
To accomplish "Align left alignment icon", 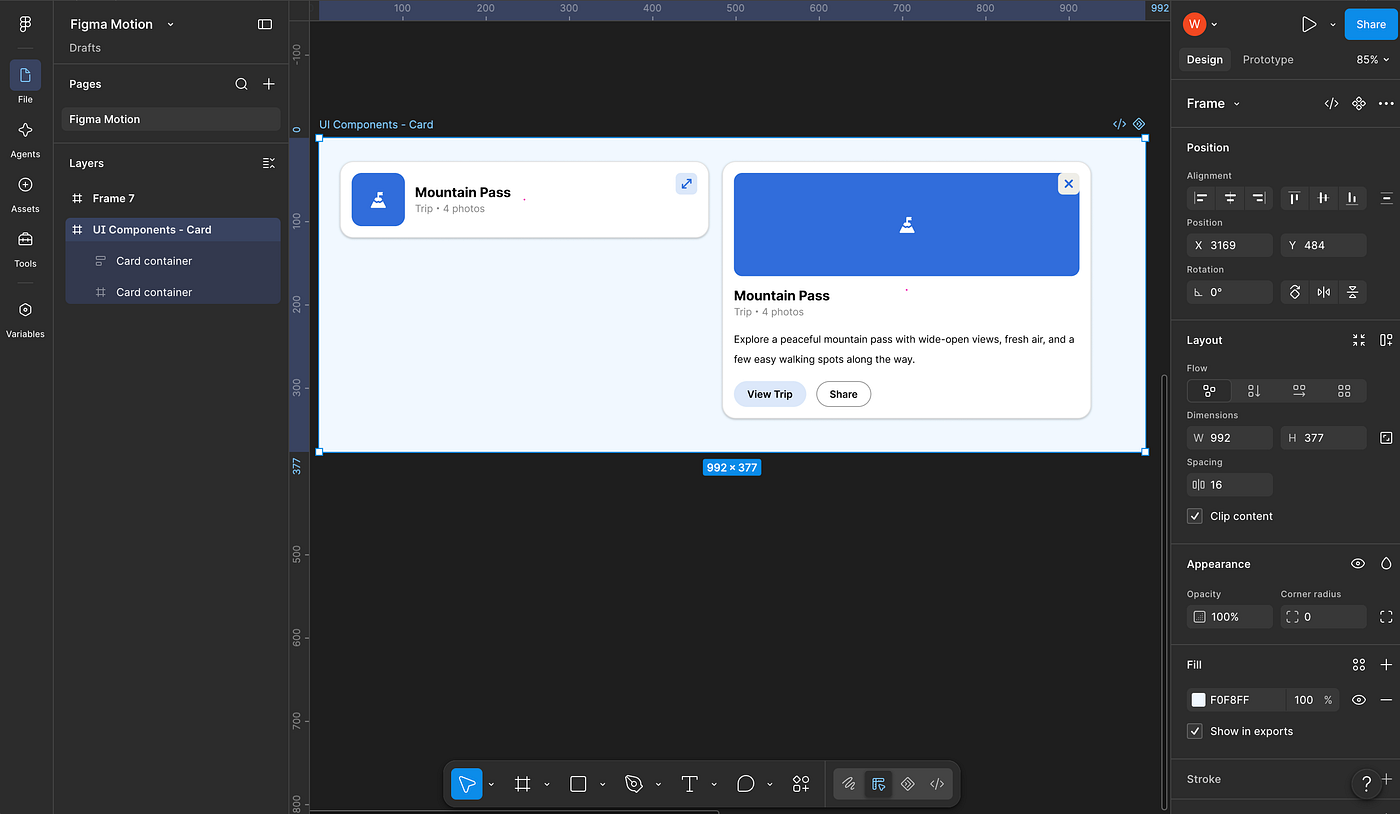I will coord(1201,198).
